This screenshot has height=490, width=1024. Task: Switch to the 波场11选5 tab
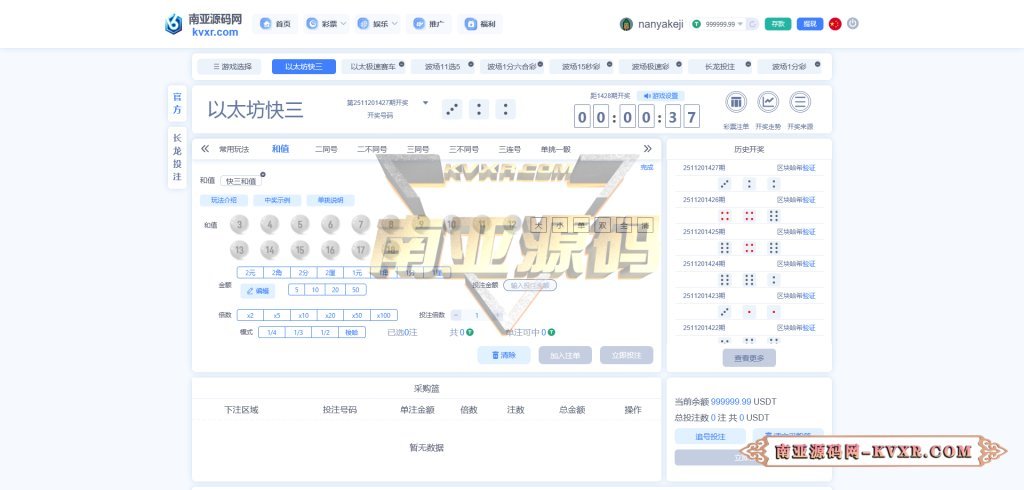pyautogui.click(x=442, y=67)
